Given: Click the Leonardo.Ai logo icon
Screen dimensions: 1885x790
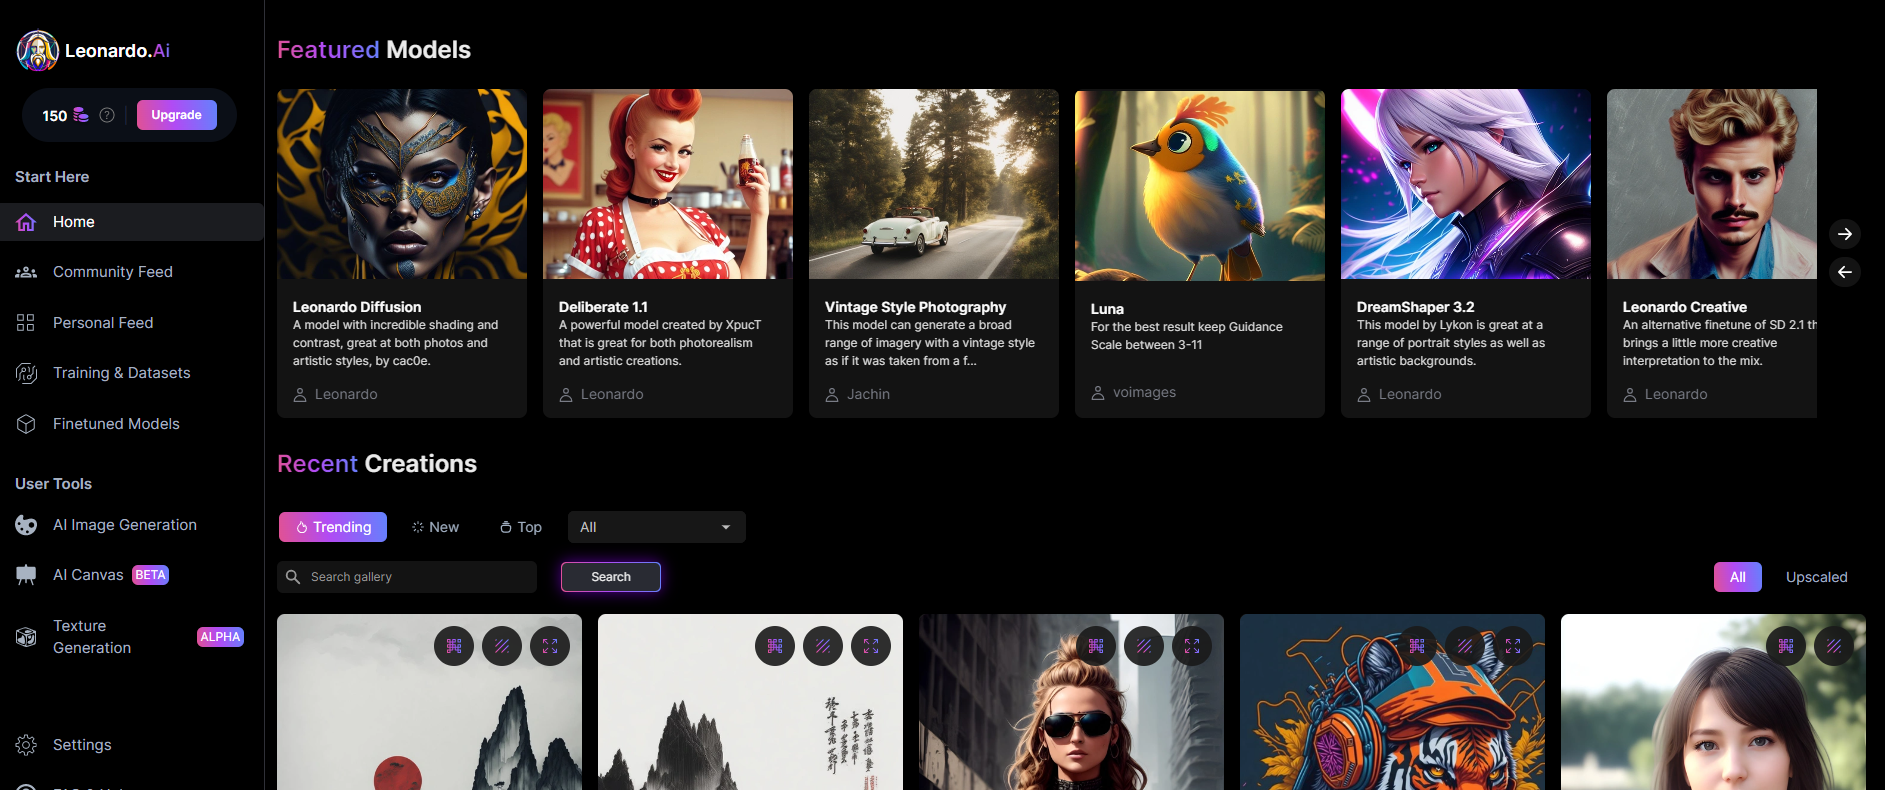Looking at the screenshot, I should (x=38, y=51).
